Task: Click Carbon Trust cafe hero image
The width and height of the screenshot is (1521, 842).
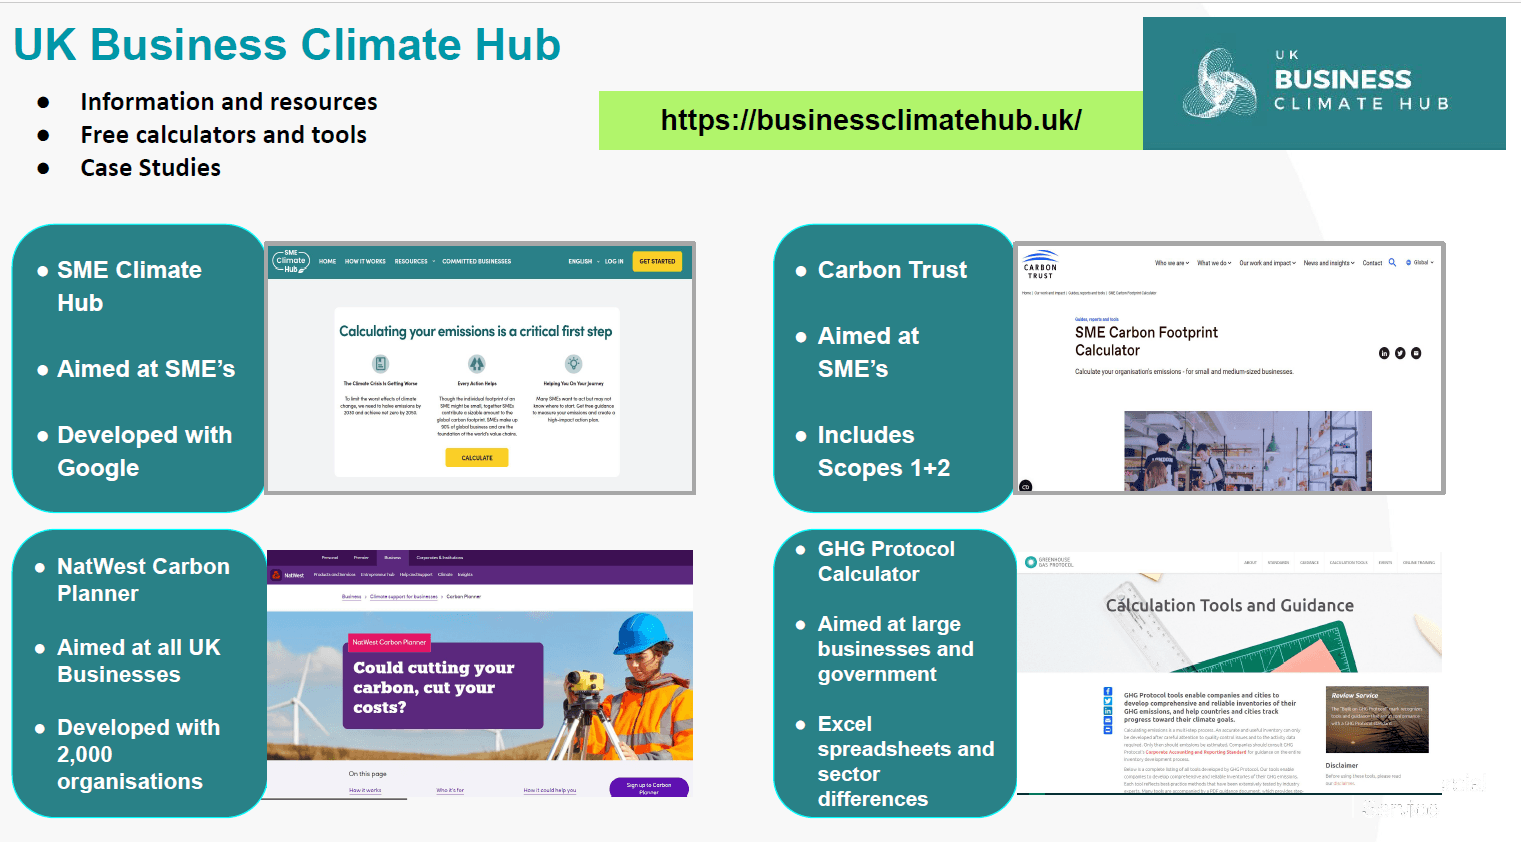Action: click(1247, 450)
